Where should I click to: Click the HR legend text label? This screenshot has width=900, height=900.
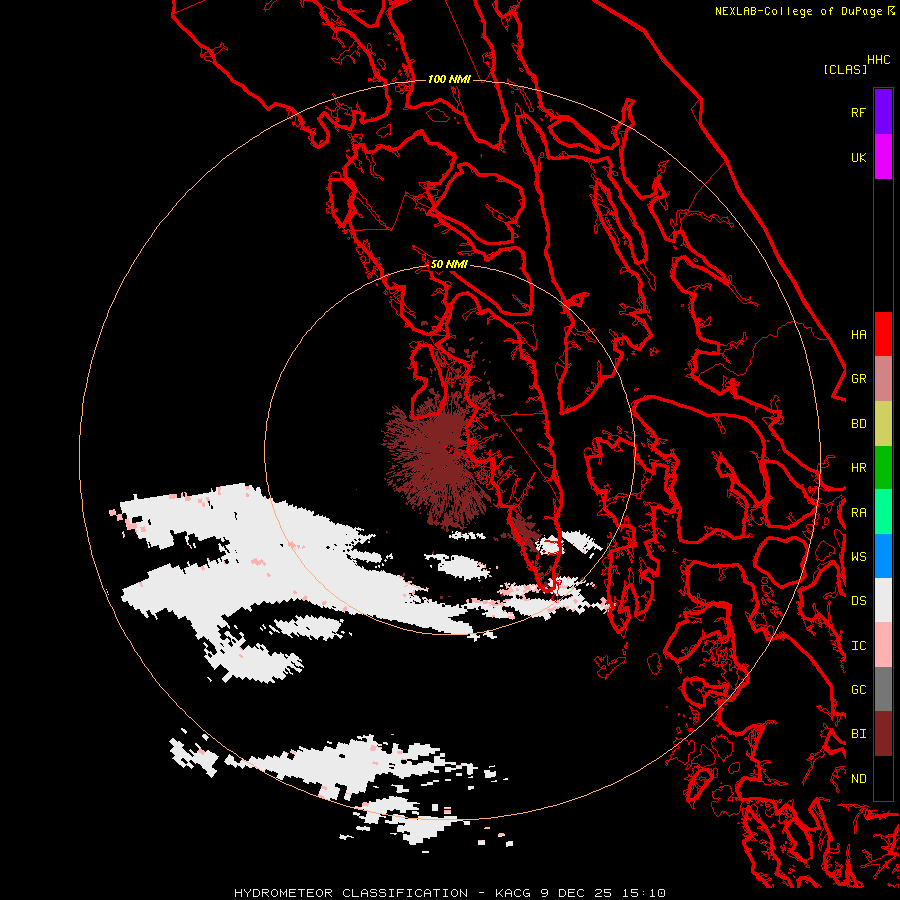[x=859, y=467]
